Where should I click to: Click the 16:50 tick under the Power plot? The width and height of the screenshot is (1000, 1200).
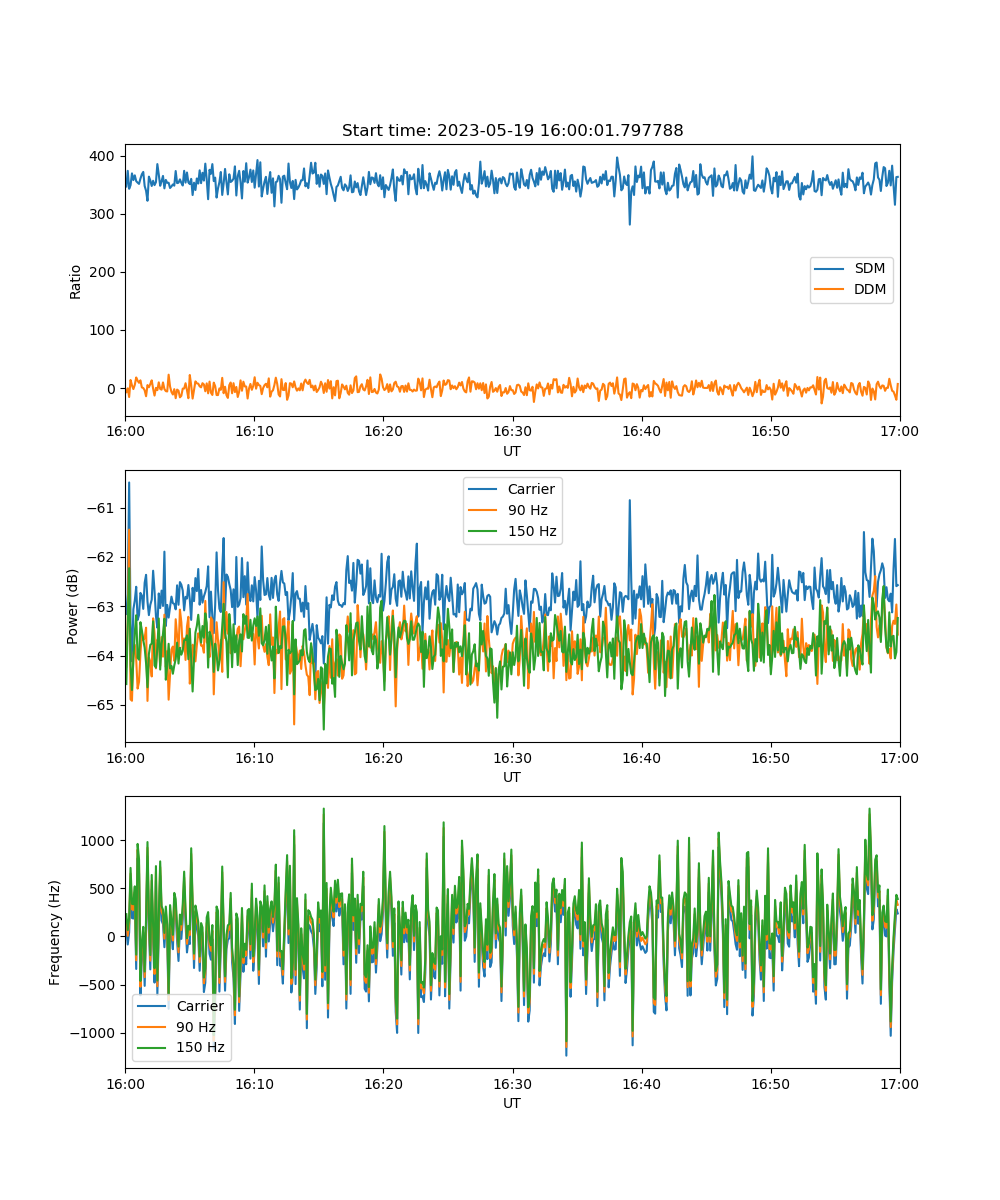pyautogui.click(x=770, y=757)
